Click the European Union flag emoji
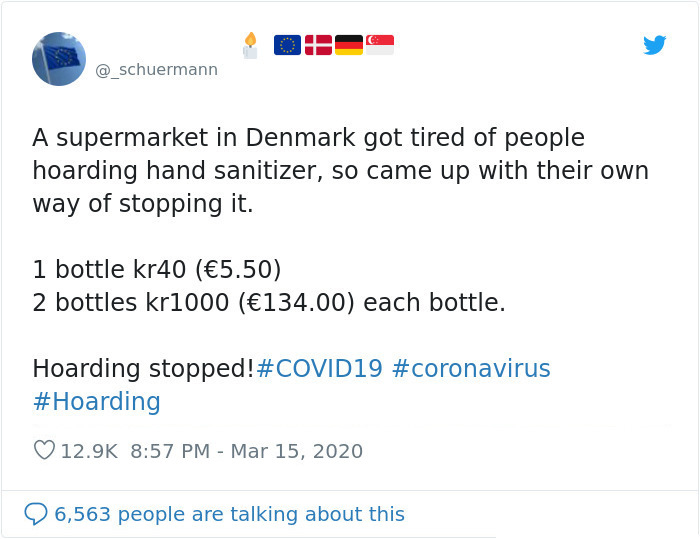 [287, 45]
